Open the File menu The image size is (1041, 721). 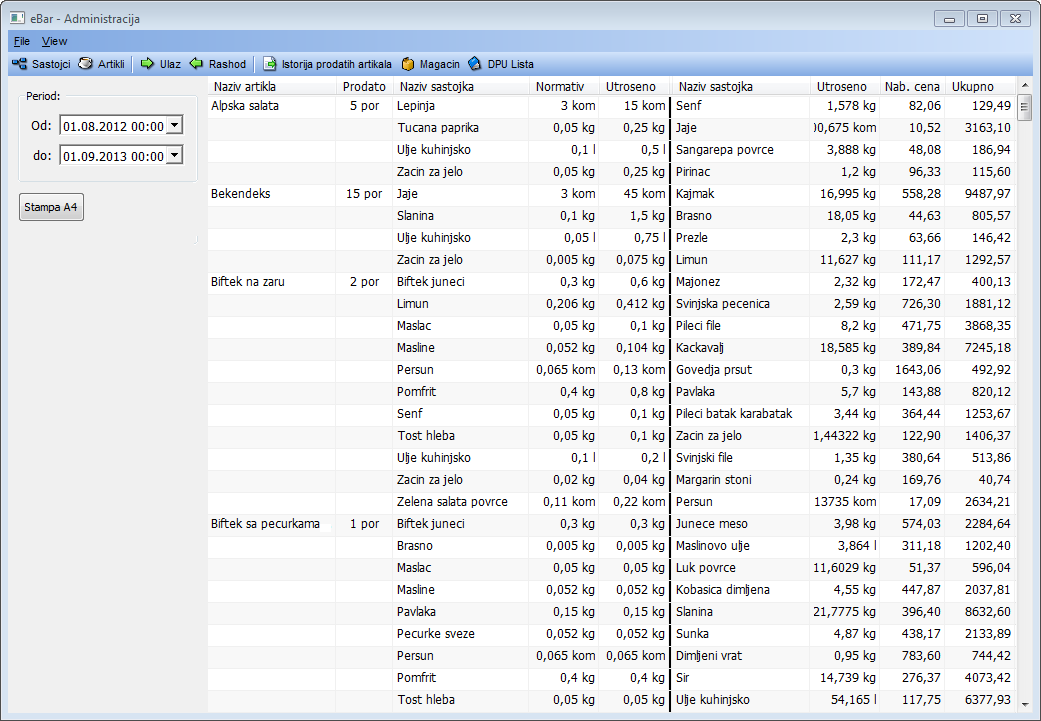(x=22, y=41)
